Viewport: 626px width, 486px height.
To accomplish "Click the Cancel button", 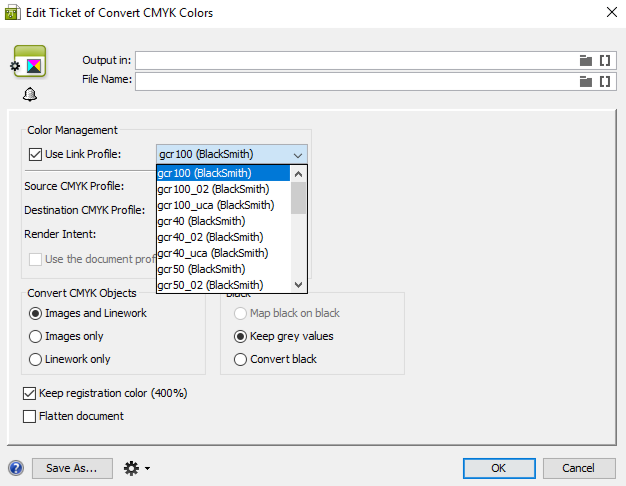I will click(579, 468).
